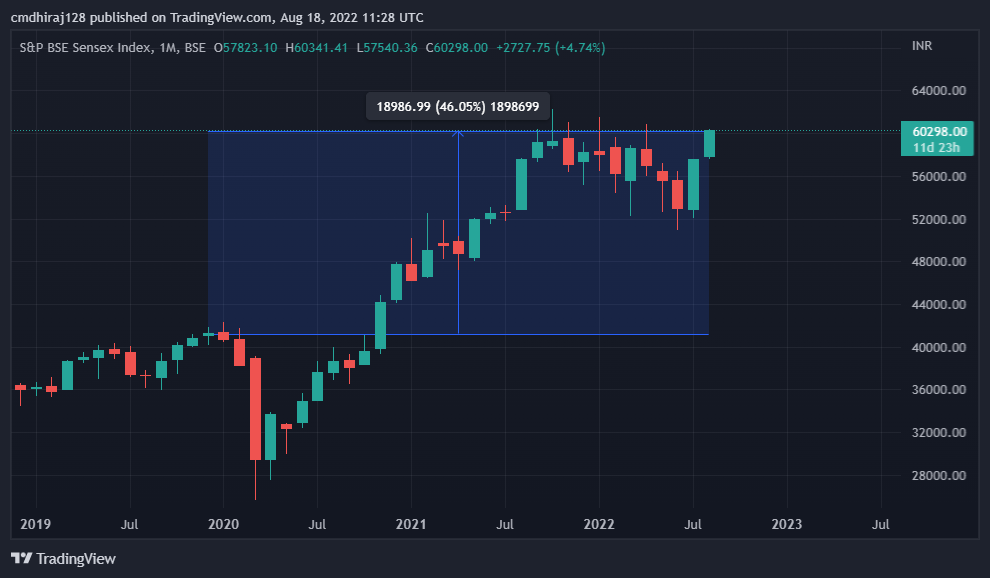Click the change value +2727.75 (+4.74%)
Viewport: 990px width, 578px height.
click(551, 47)
